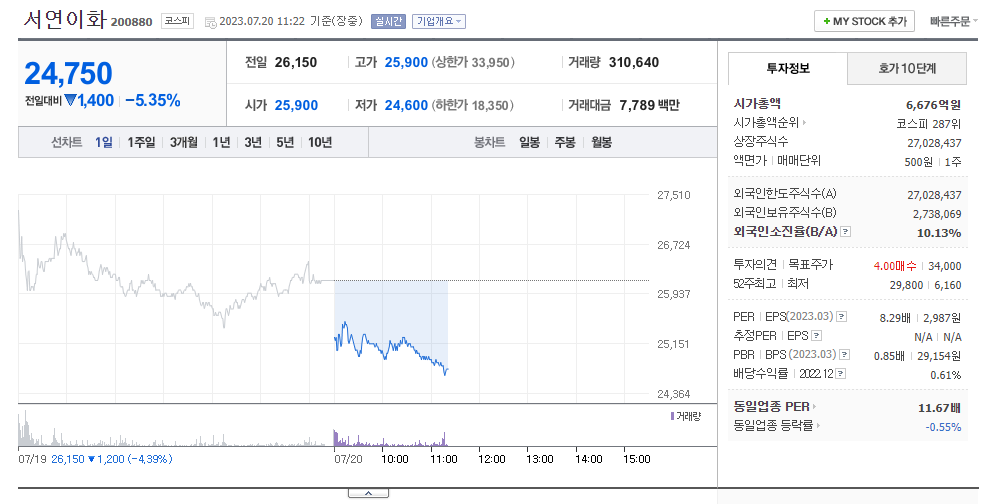Open the 빠른주문 dropdown
The width and height of the screenshot is (1002, 504).
pos(953,21)
